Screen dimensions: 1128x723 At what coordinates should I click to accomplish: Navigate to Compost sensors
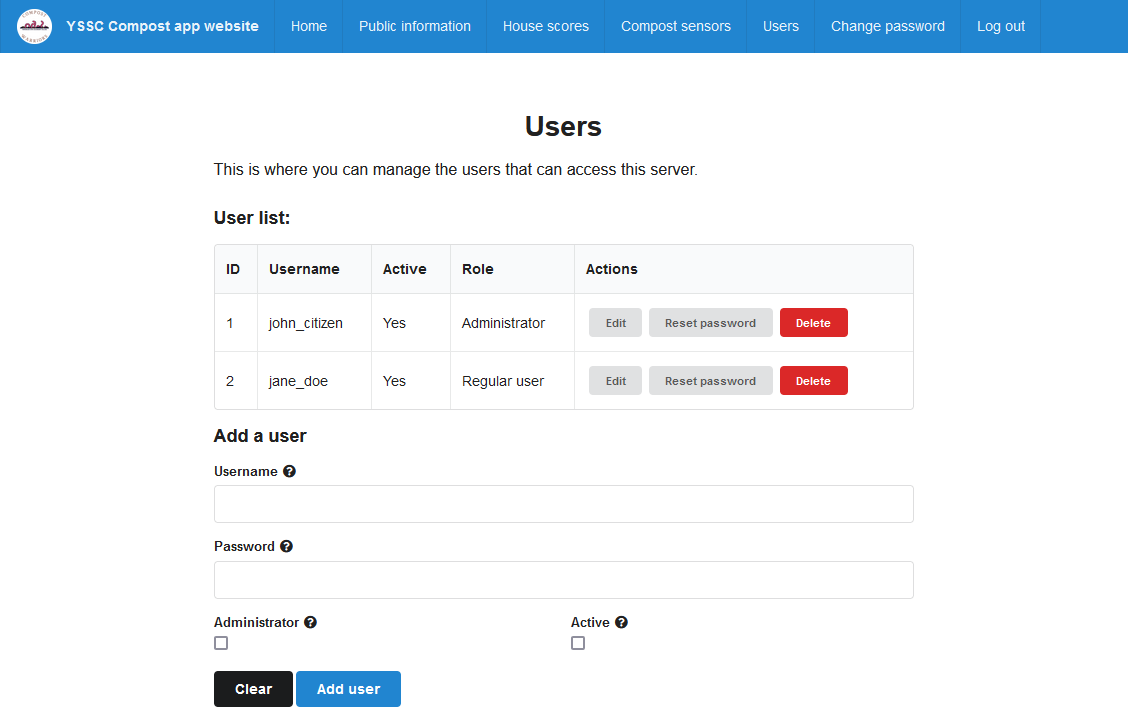[x=675, y=27]
